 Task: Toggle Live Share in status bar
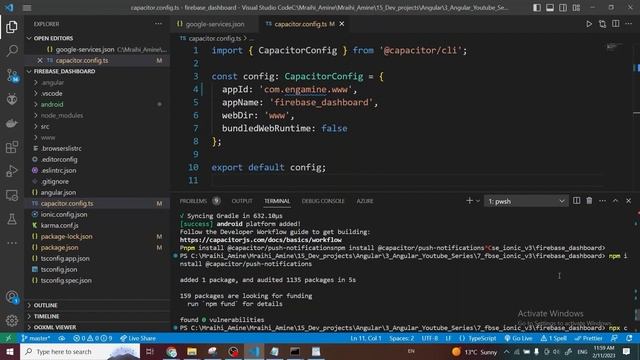(138, 338)
